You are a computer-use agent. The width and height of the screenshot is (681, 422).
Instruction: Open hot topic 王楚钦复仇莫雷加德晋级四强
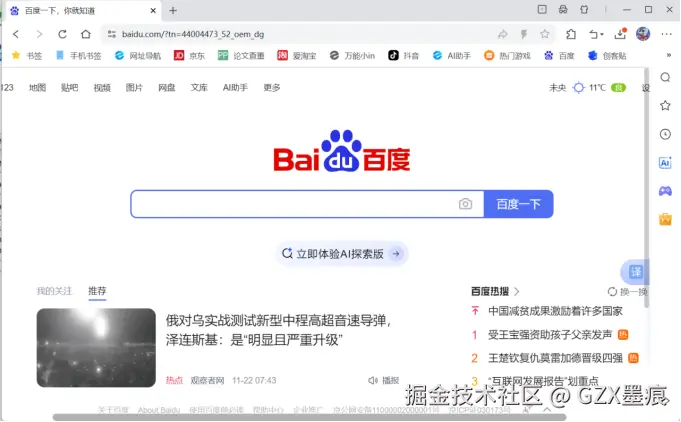point(555,358)
